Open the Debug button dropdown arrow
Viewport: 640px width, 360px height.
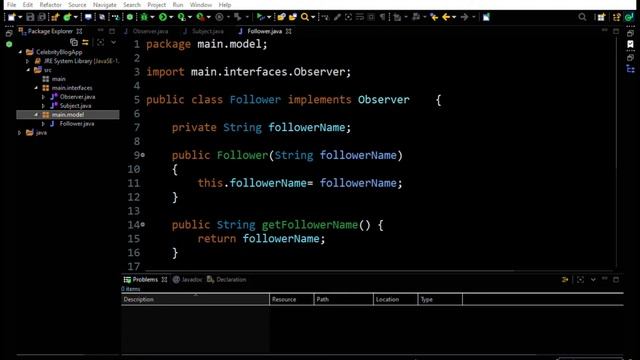coord(152,17)
